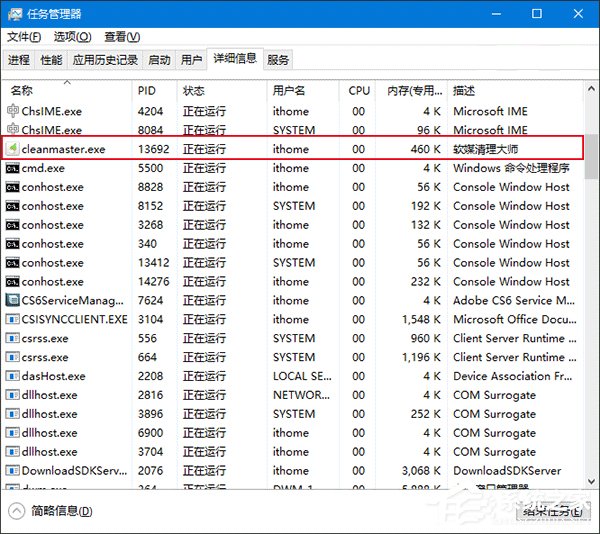Sort by the 状态 column header
The image size is (600, 534).
tap(222, 90)
